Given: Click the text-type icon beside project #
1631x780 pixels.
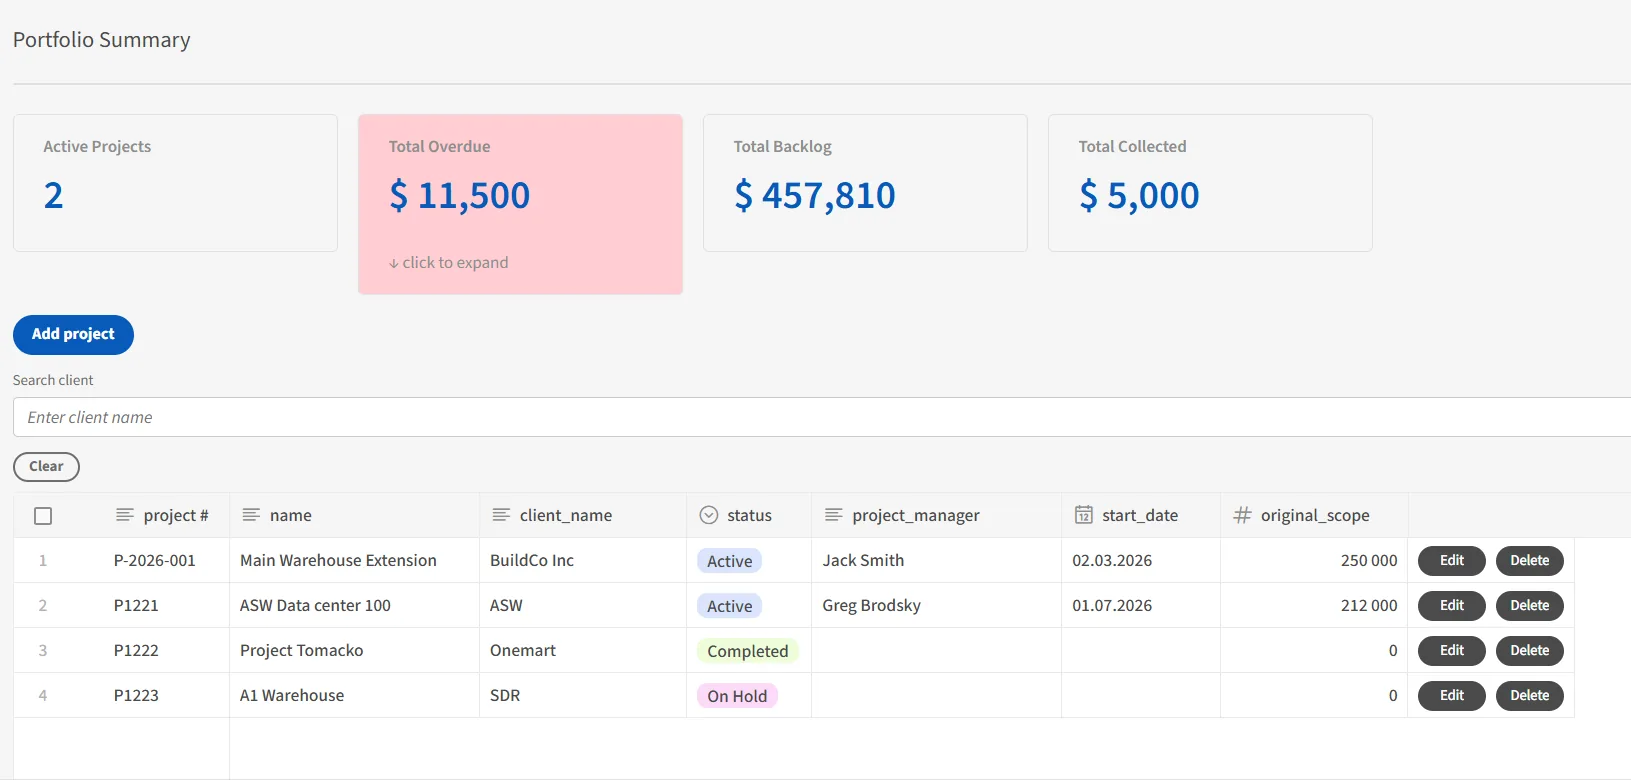Looking at the screenshot, I should [x=125, y=515].
